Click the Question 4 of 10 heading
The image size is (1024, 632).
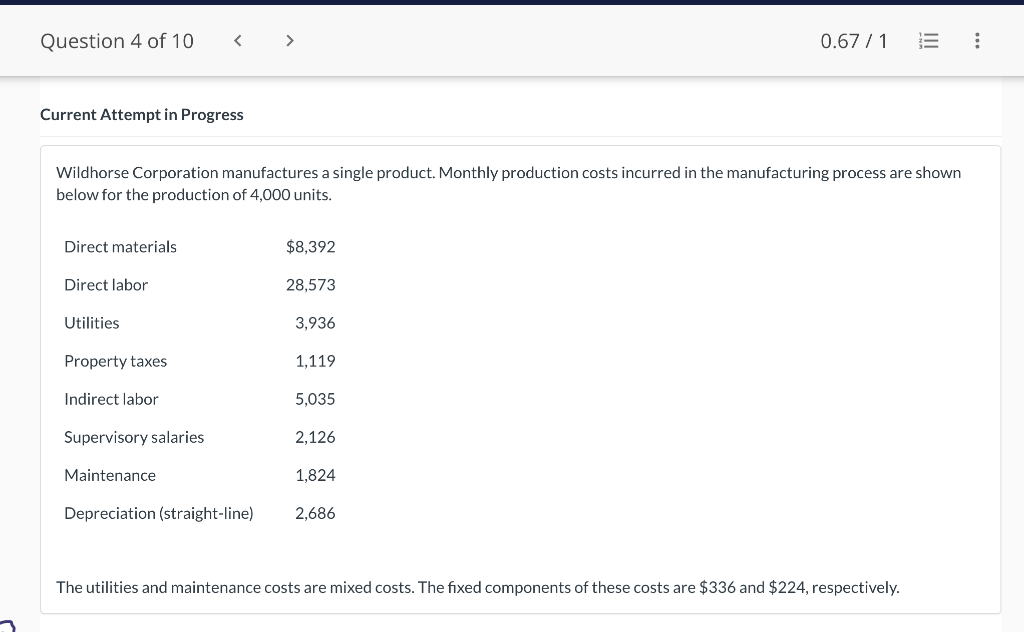[117, 41]
